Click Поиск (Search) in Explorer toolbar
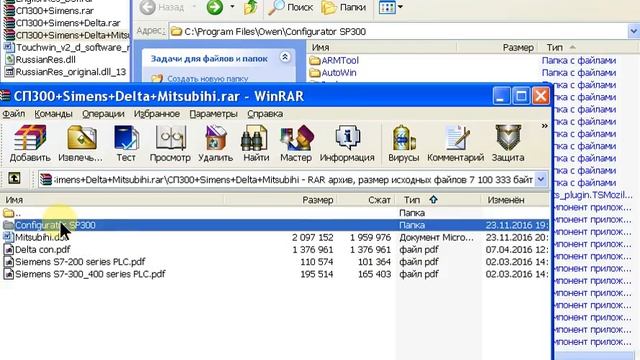The image size is (640, 360). pos(291,7)
